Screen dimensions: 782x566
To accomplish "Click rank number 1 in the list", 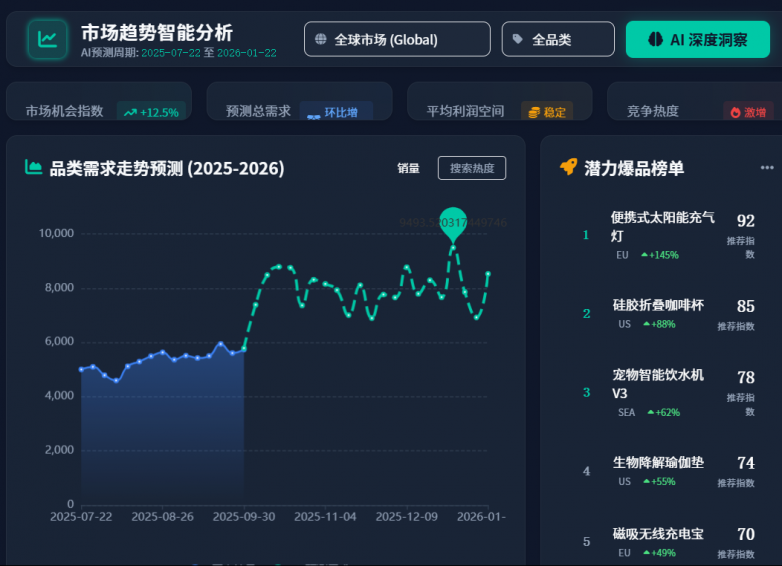I will click(x=586, y=235).
